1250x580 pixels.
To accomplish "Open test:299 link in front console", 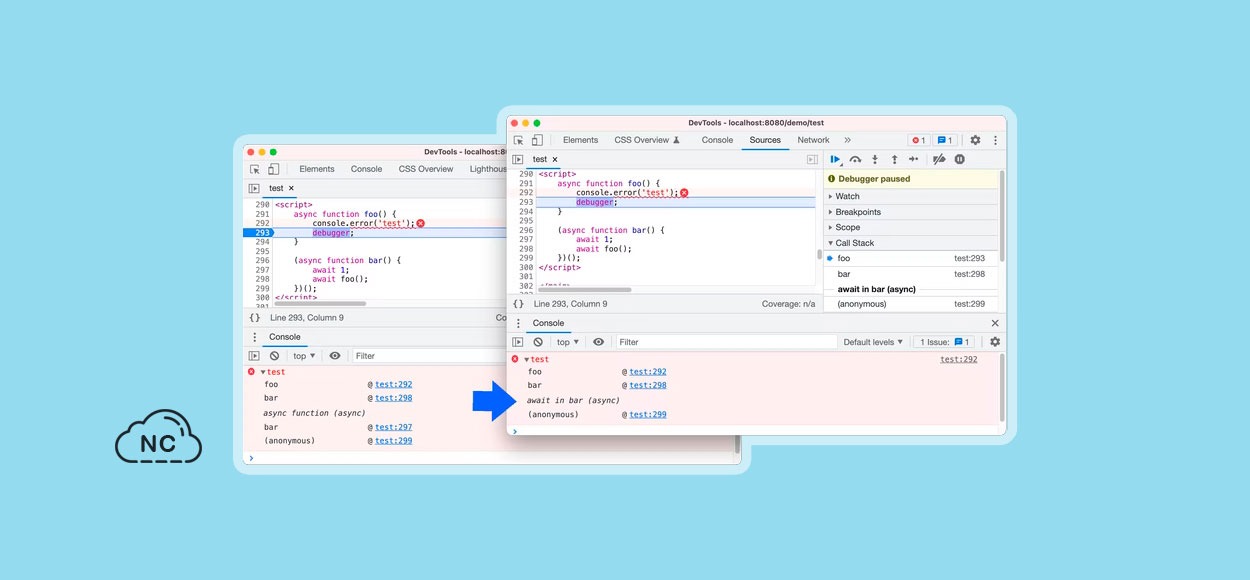I will (x=648, y=414).
